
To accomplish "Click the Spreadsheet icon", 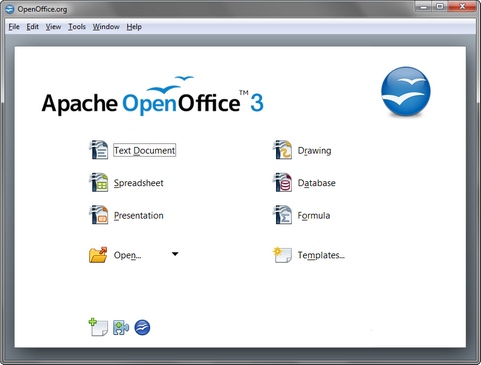I will (x=98, y=182).
